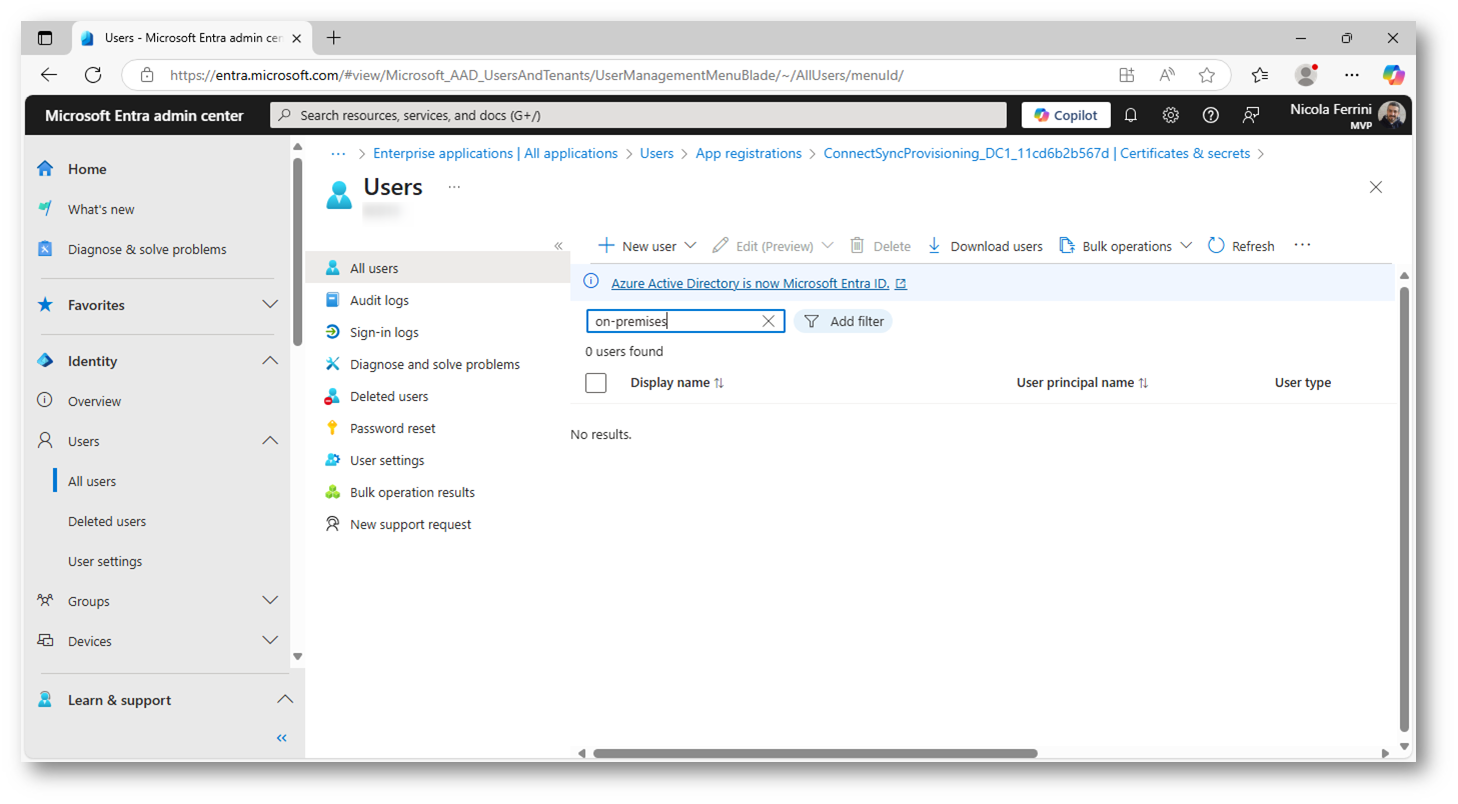
Task: Open the browser Copilot sidebar icon
Action: click(x=1393, y=75)
